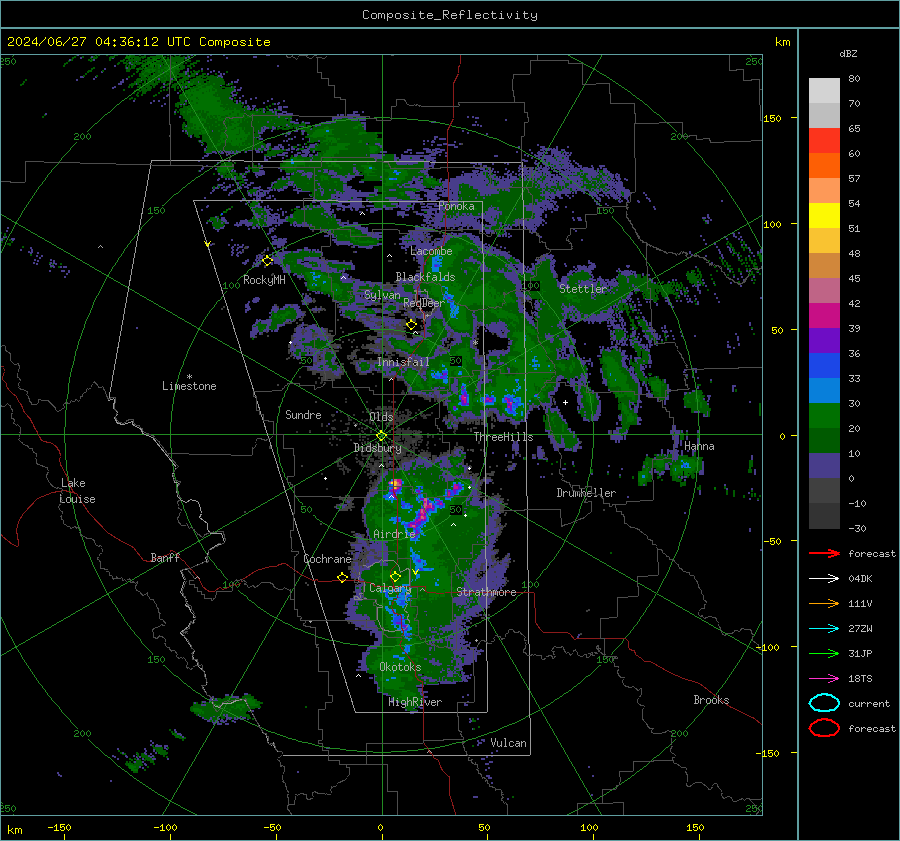Image resolution: width=900 pixels, height=841 pixels.
Task: Click the green 31JP arrow icon
Action: [824, 653]
